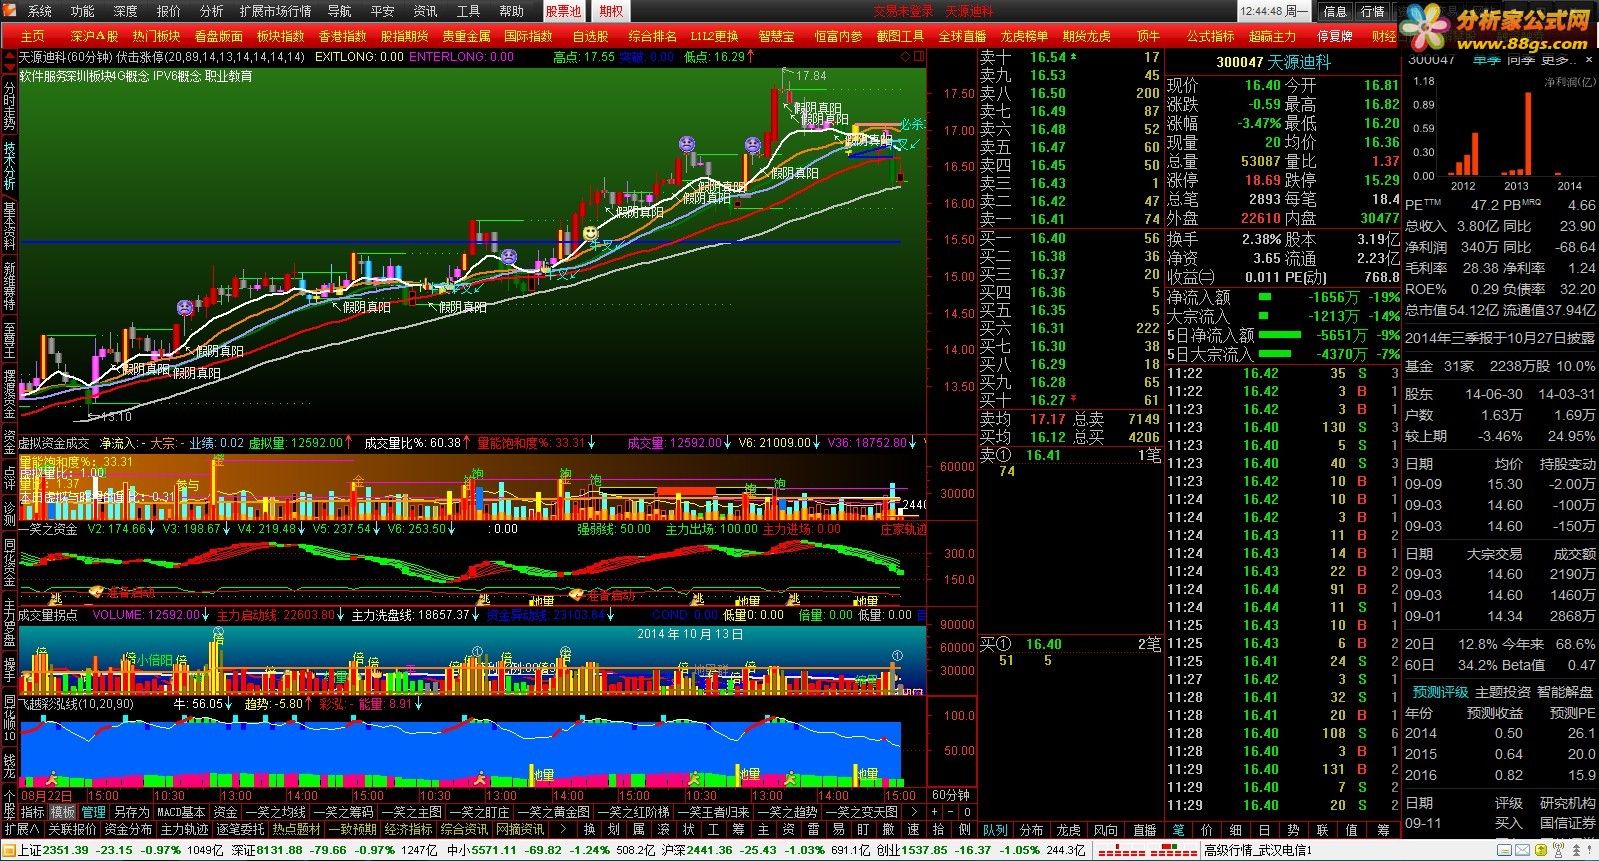The width and height of the screenshot is (1599, 861).
Task: Click the up arrow beside 卖十 price 16.54
Action: coord(1075,57)
